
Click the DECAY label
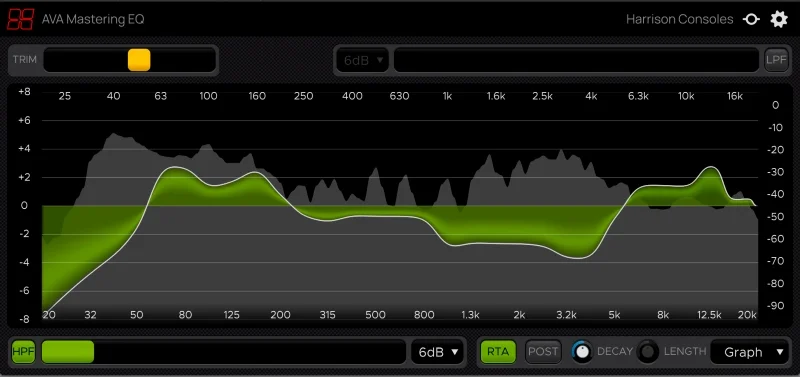(x=615, y=351)
